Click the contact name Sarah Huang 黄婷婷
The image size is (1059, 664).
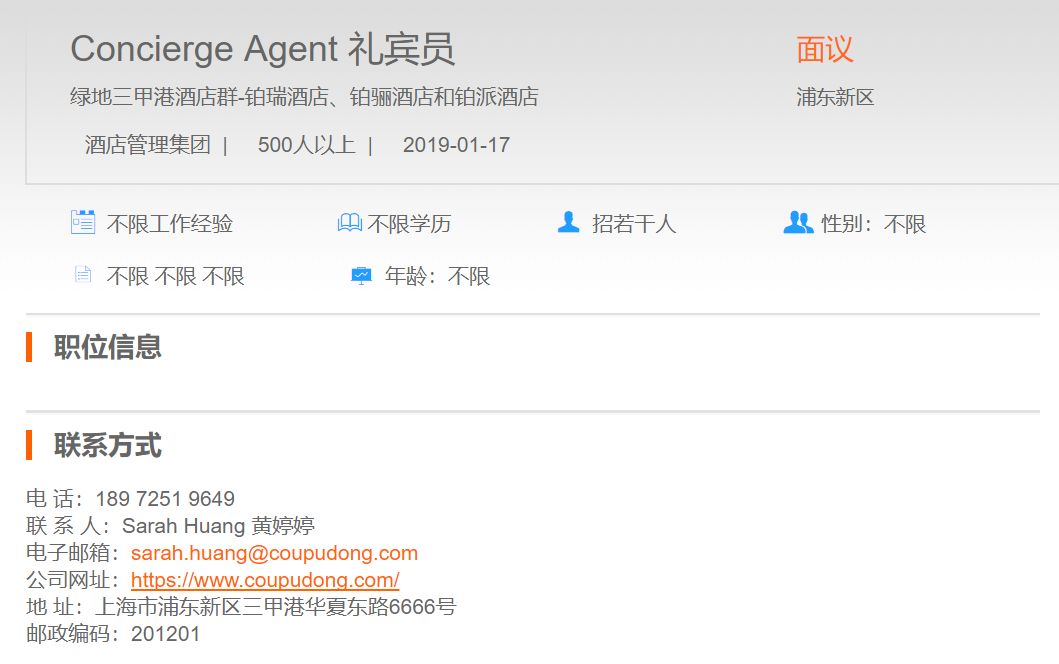tap(218, 526)
